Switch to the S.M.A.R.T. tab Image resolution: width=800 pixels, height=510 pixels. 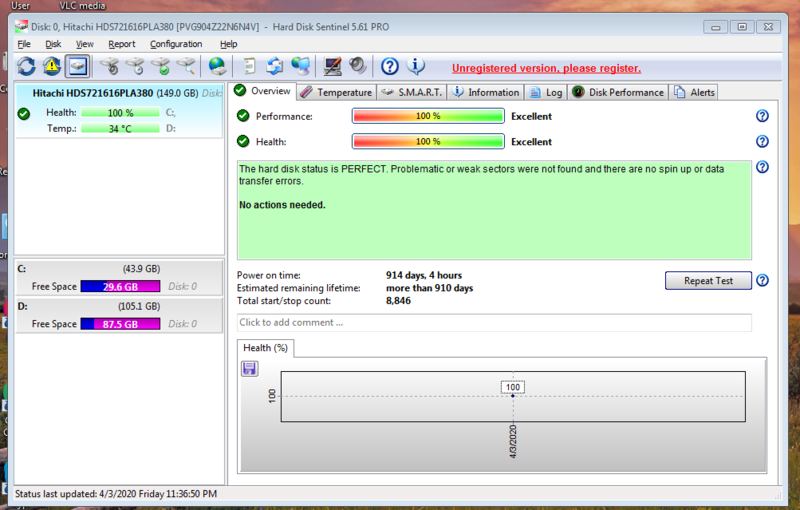tap(412, 92)
